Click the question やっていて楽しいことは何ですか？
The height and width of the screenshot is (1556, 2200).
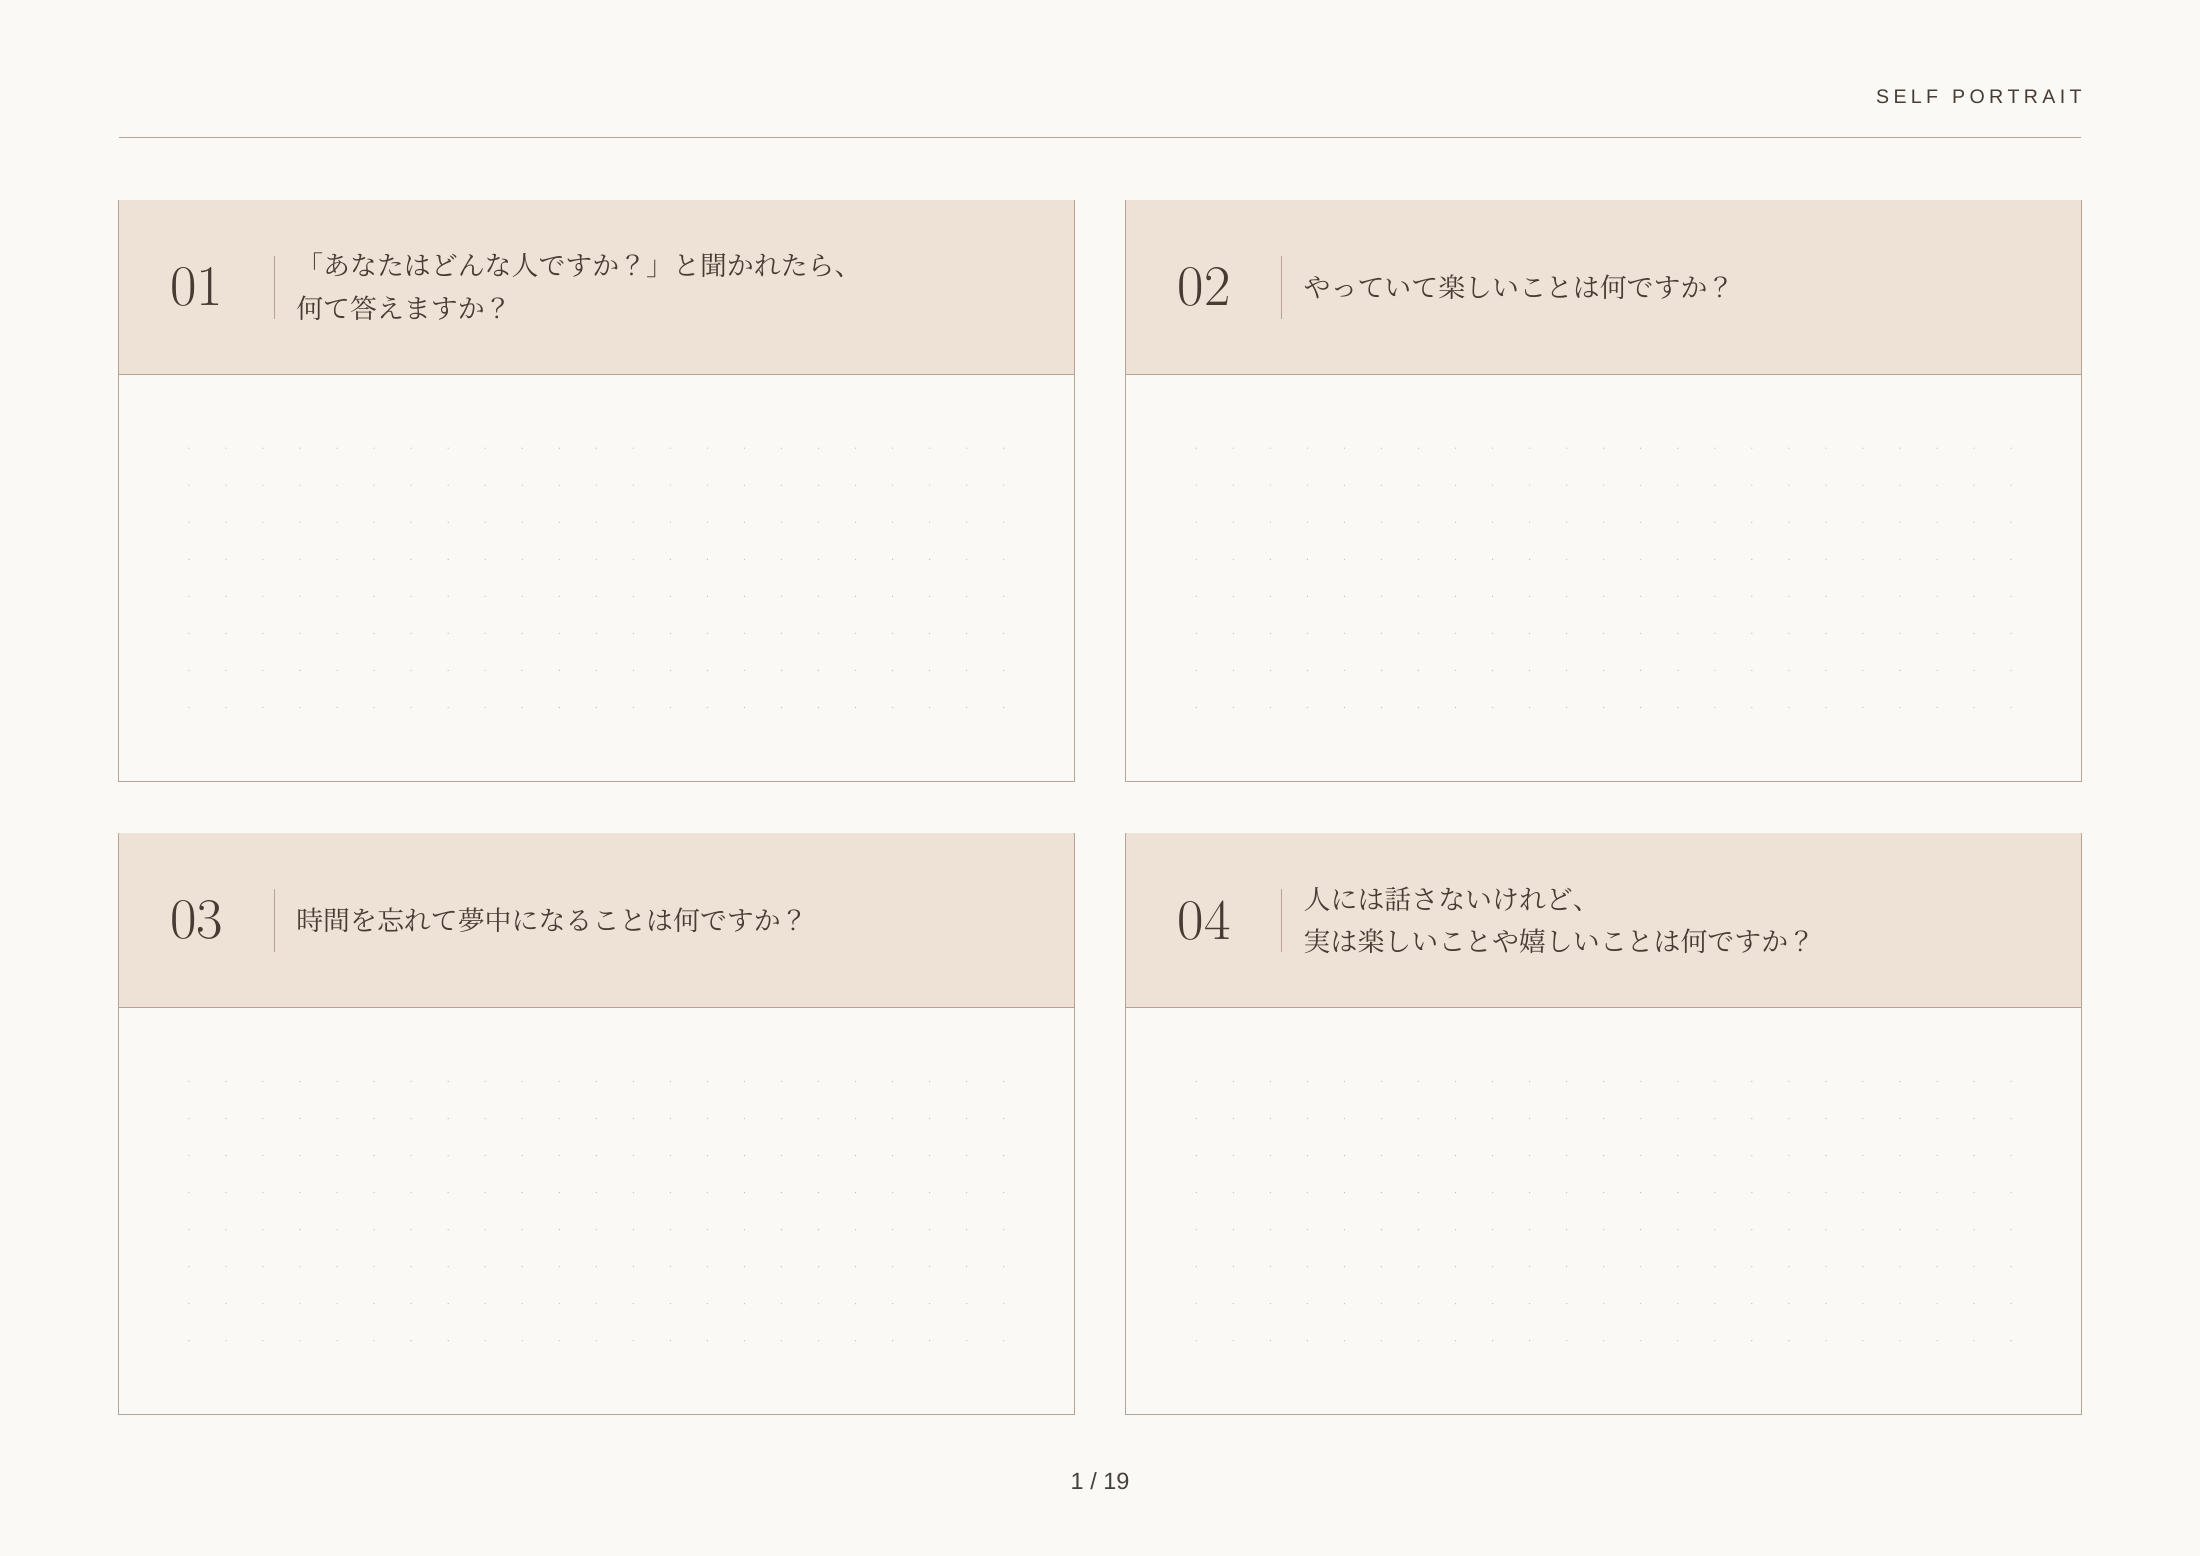pos(1517,287)
